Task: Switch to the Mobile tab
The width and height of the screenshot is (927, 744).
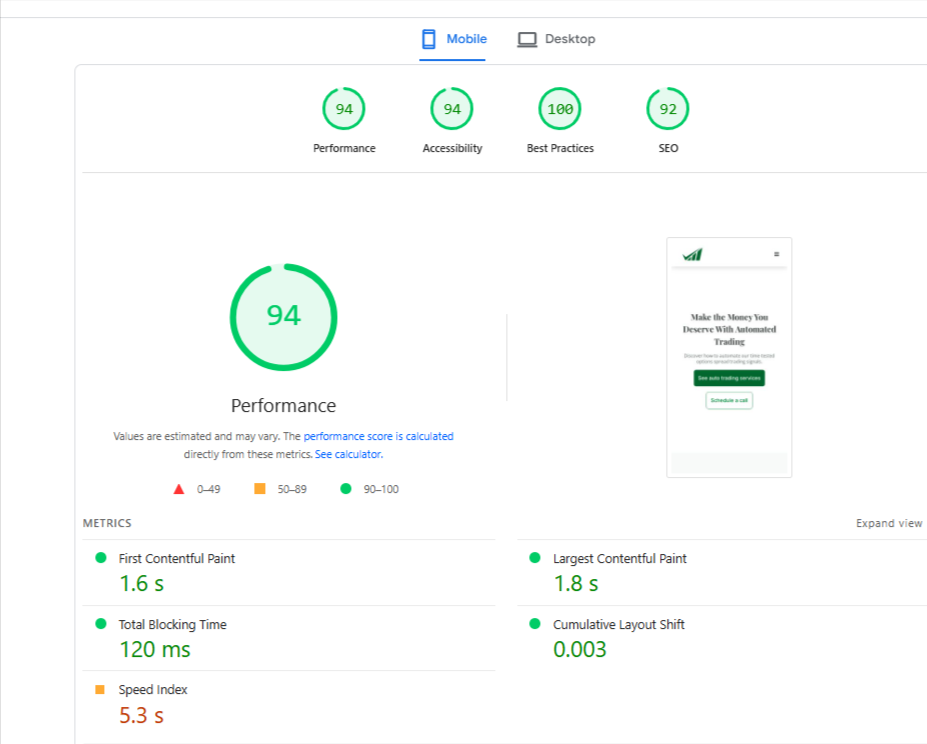Action: pyautogui.click(x=453, y=40)
